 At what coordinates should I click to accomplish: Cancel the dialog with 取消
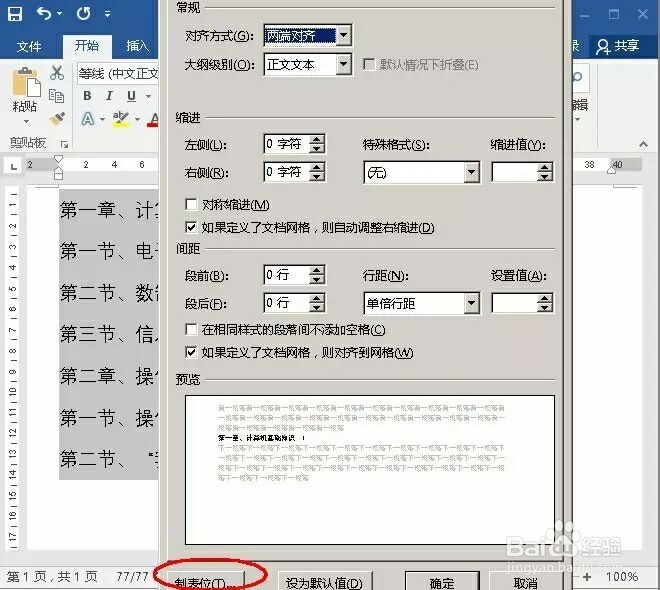526,582
